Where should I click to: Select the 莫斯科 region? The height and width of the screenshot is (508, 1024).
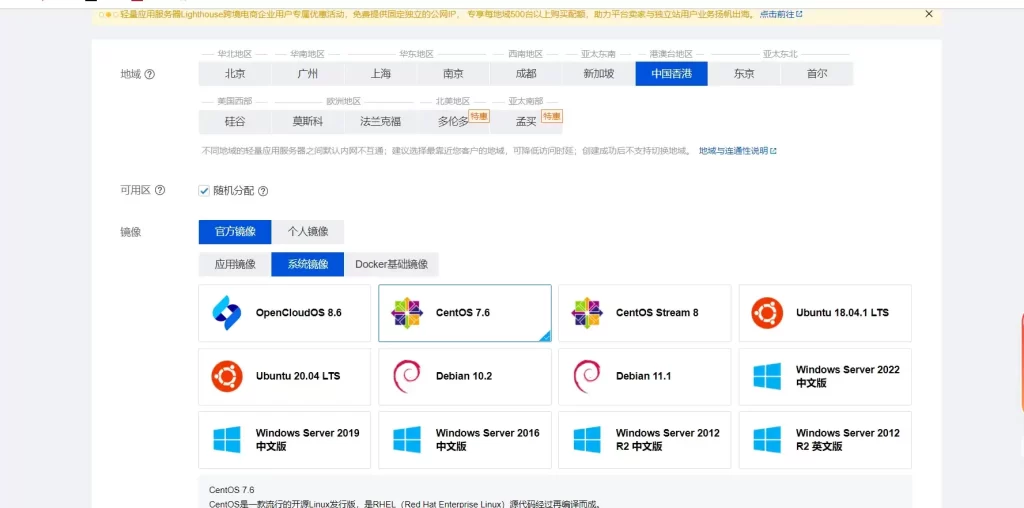tap(308, 121)
